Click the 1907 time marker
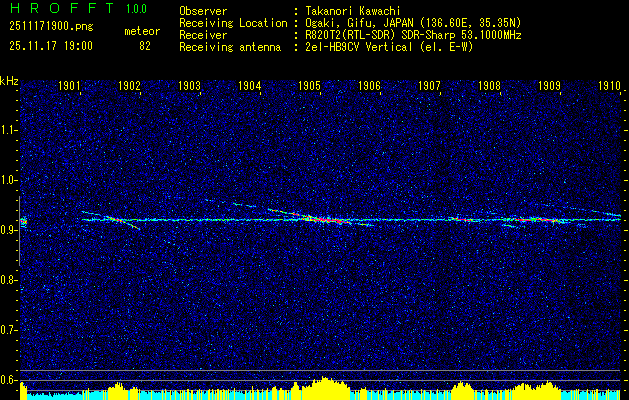 click(x=430, y=85)
